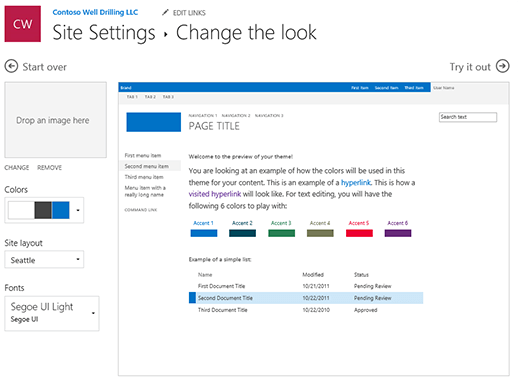Click TAB 3 in the preview
This screenshot has width=518, height=384.
click(x=168, y=97)
